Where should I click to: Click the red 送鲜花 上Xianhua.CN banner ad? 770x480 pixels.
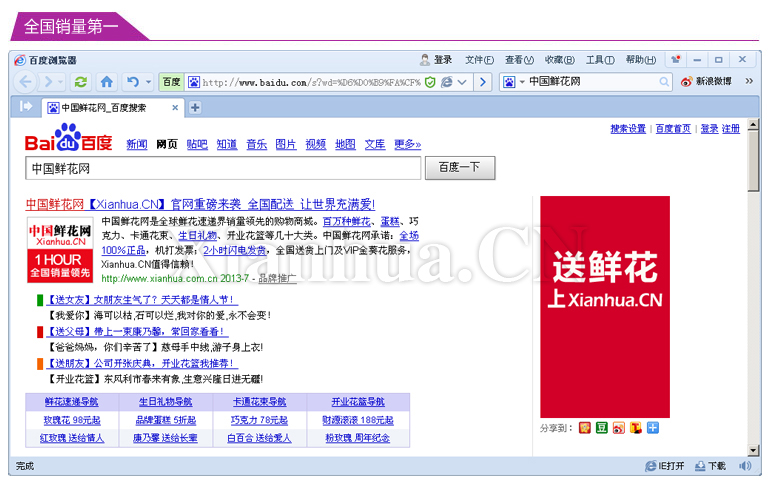coord(605,307)
